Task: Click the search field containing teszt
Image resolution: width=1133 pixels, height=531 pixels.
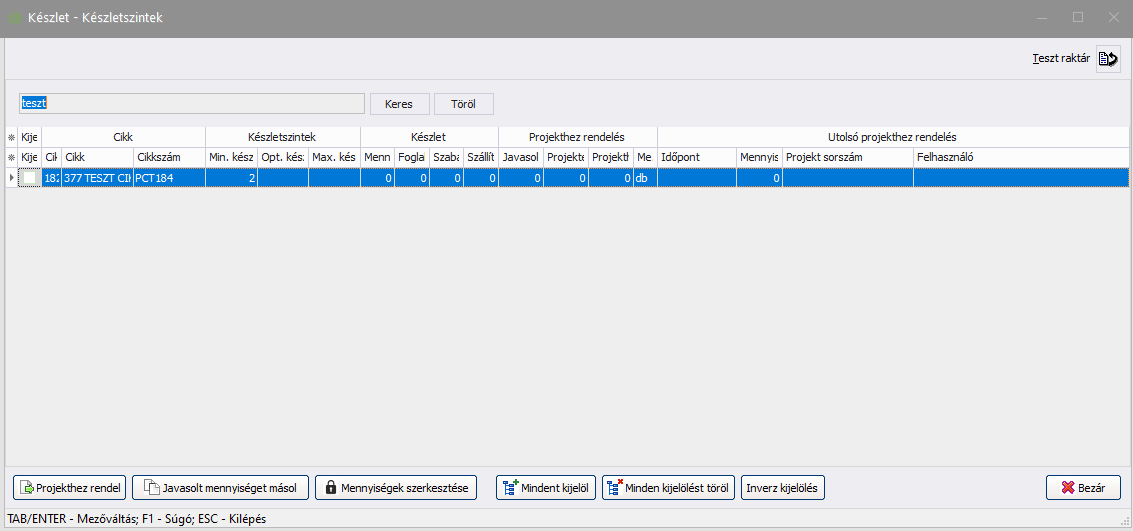Action: pyautogui.click(x=191, y=104)
